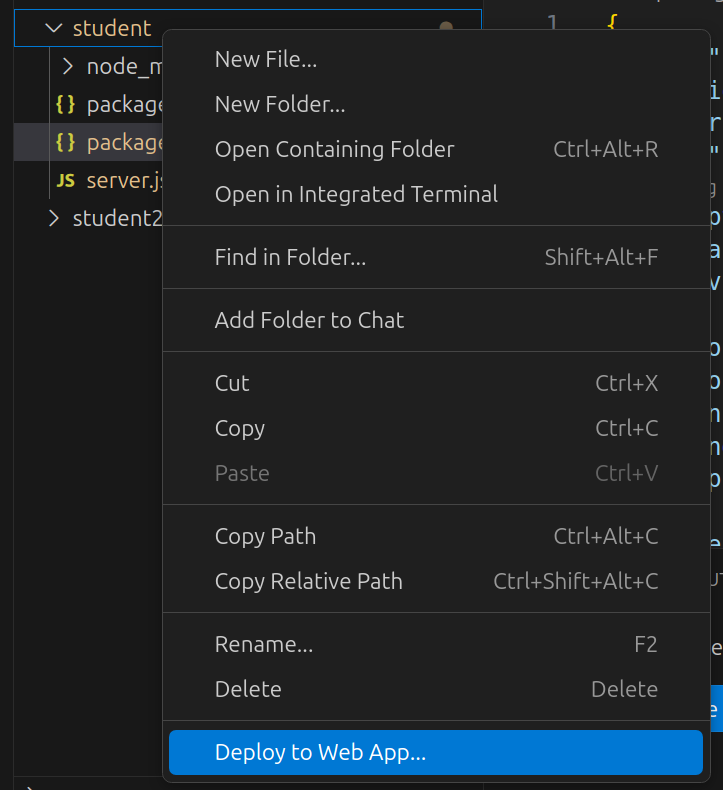The height and width of the screenshot is (790, 723).
Task: Select Cut in the context menu
Action: click(232, 383)
